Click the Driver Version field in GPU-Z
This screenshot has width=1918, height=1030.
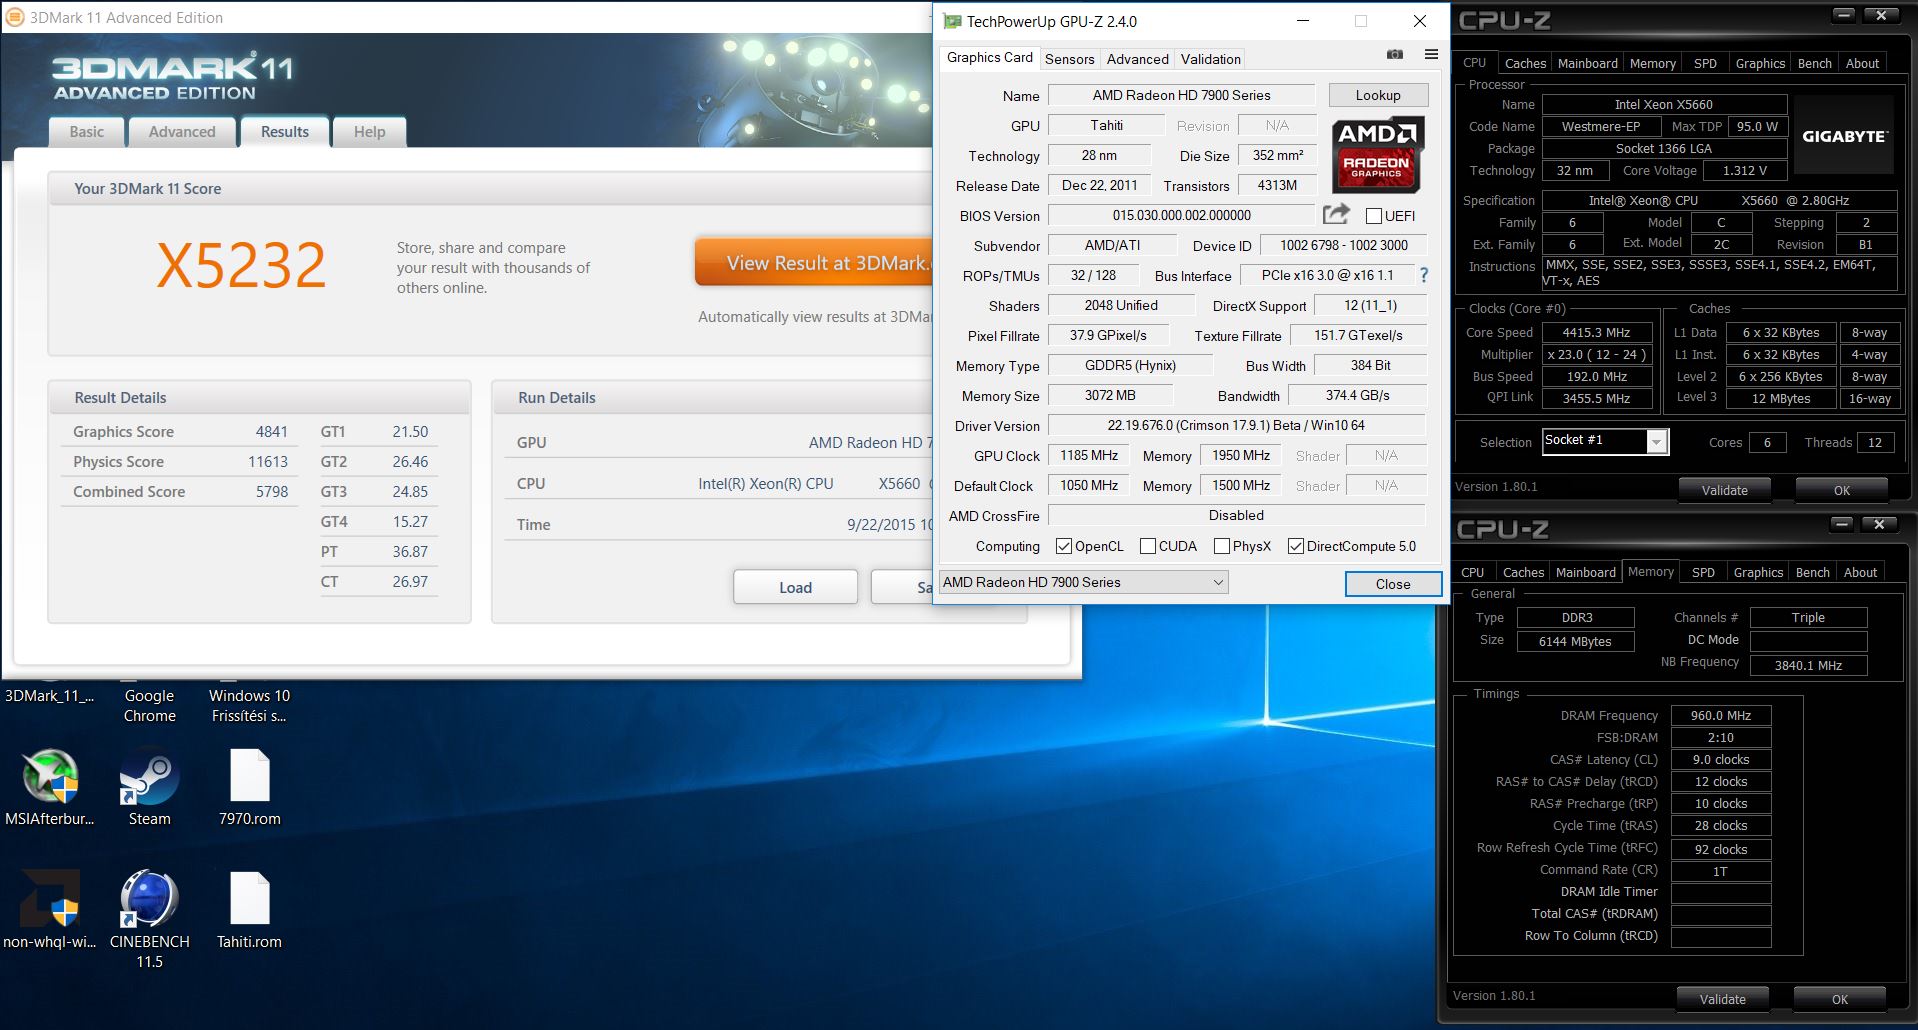point(1236,425)
